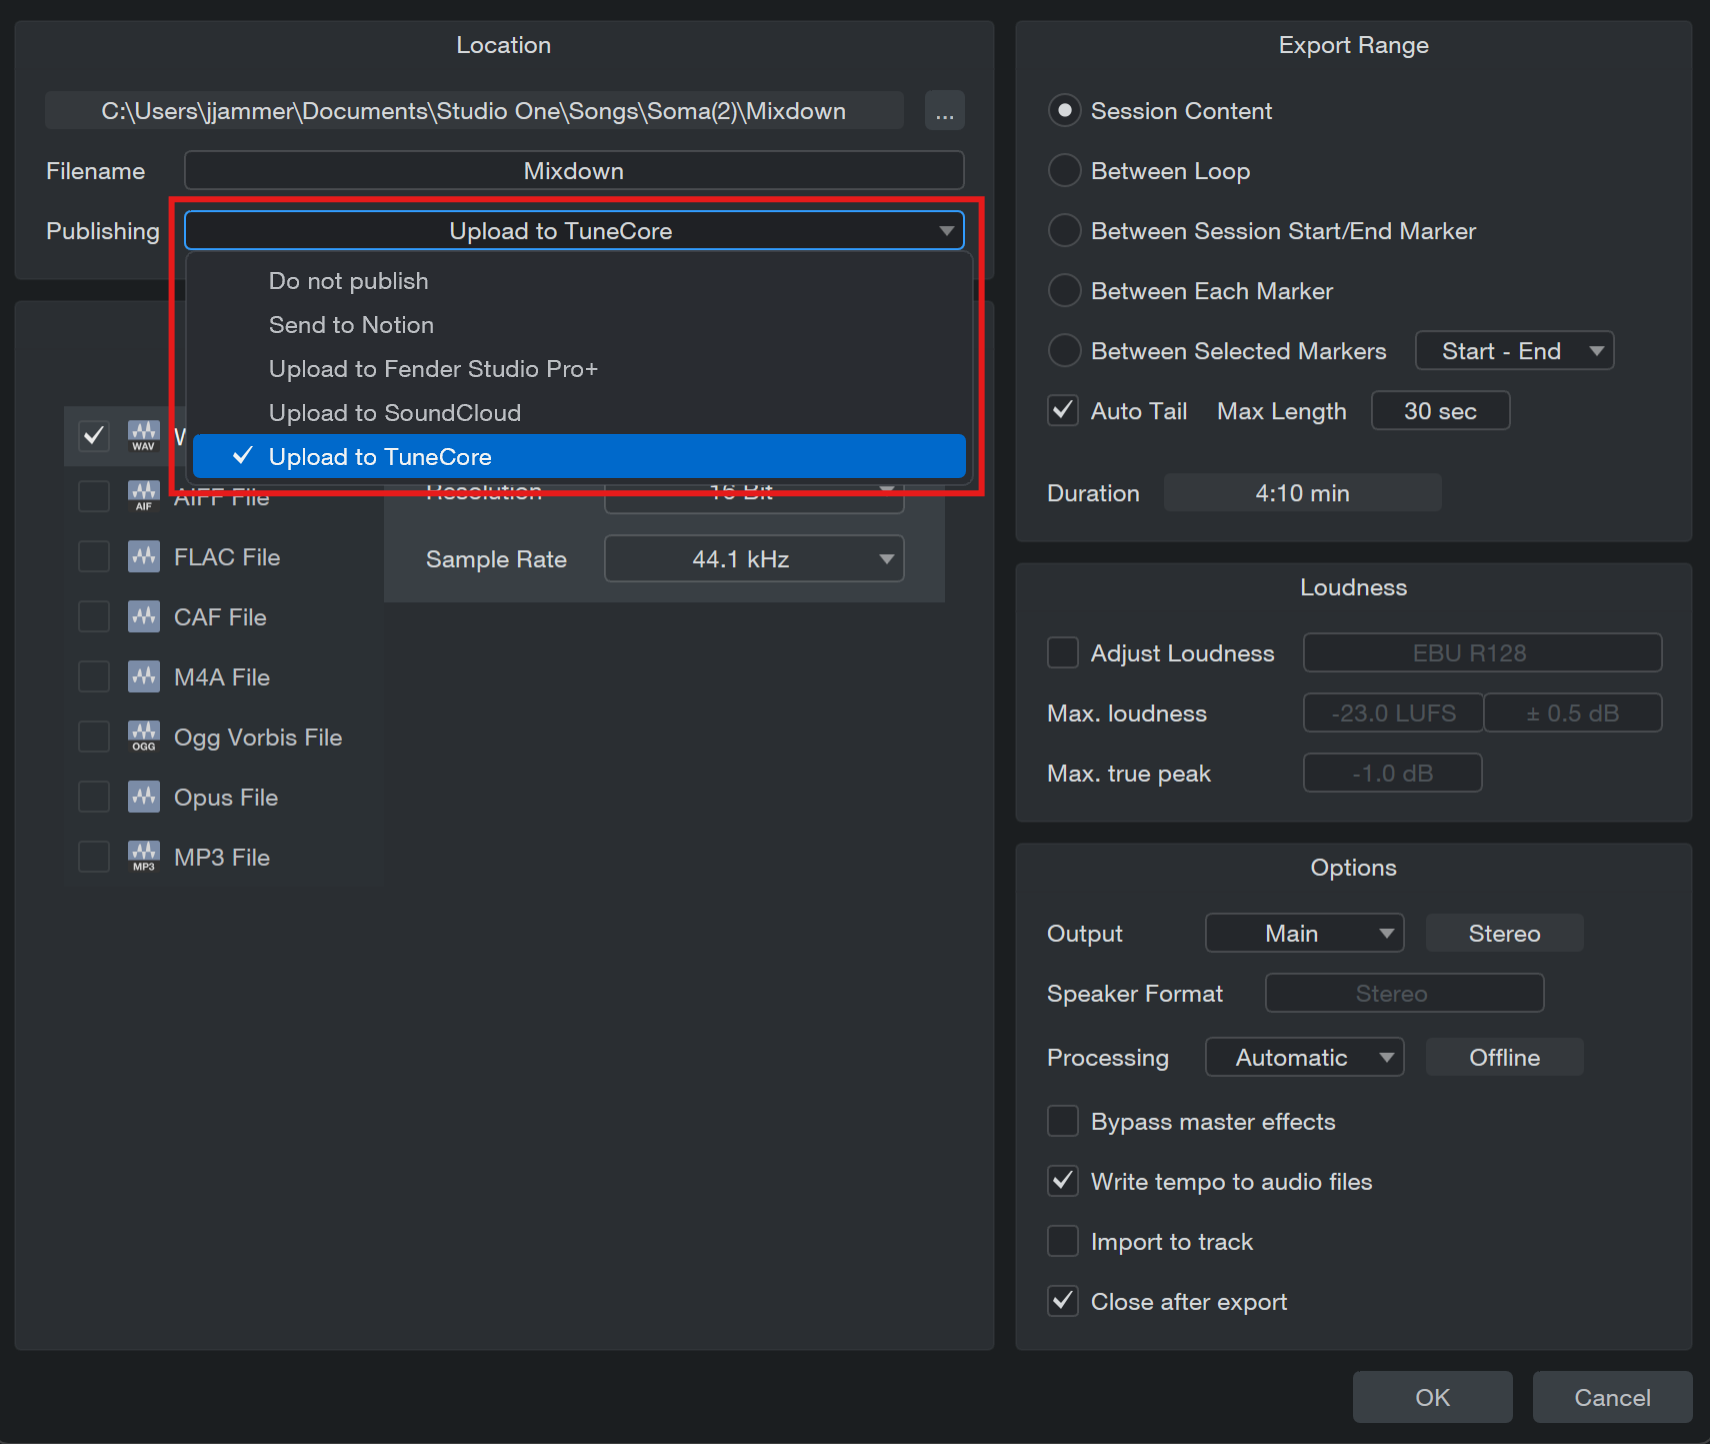Choose Upload to SoundCloud menu entry
The image size is (1710, 1444).
[579, 413]
